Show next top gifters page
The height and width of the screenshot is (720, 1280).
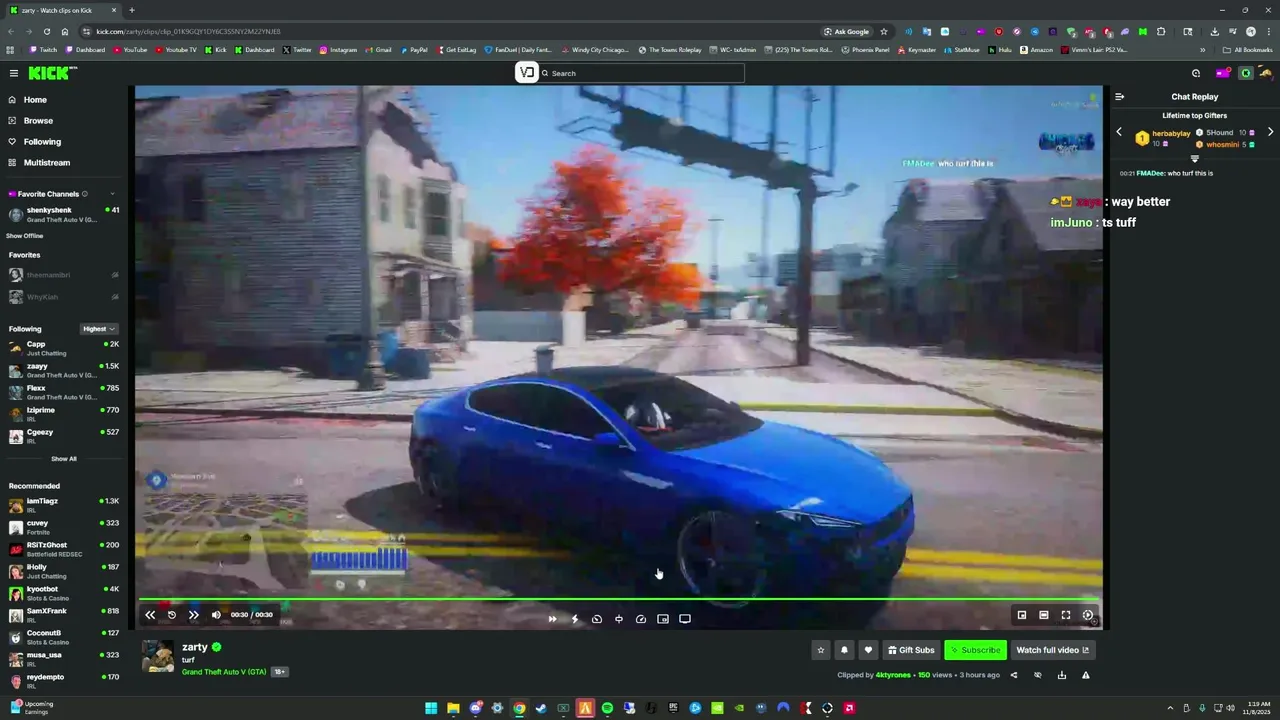click(x=1270, y=132)
